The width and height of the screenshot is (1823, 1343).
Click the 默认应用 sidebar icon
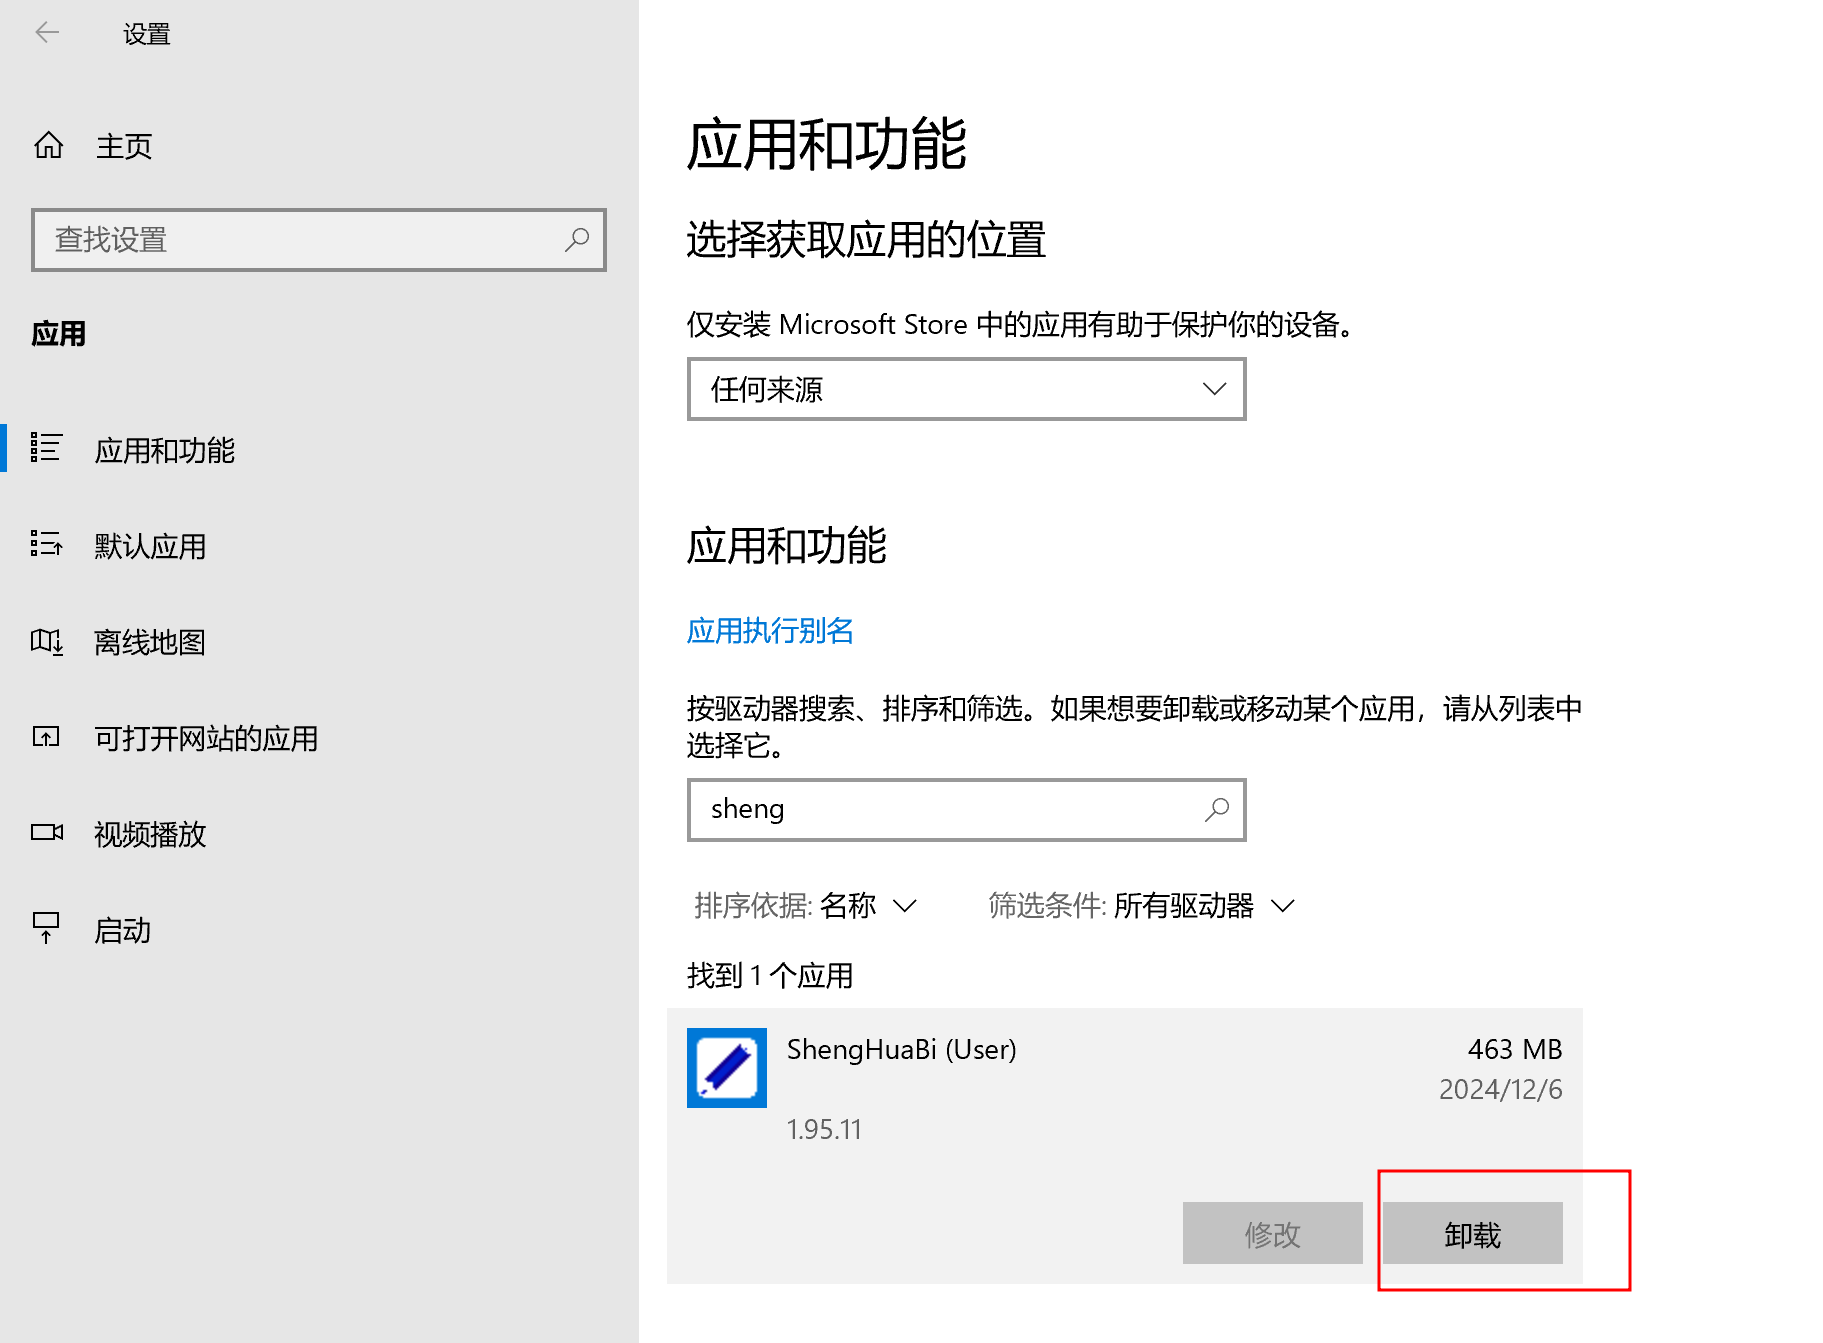pos(46,545)
